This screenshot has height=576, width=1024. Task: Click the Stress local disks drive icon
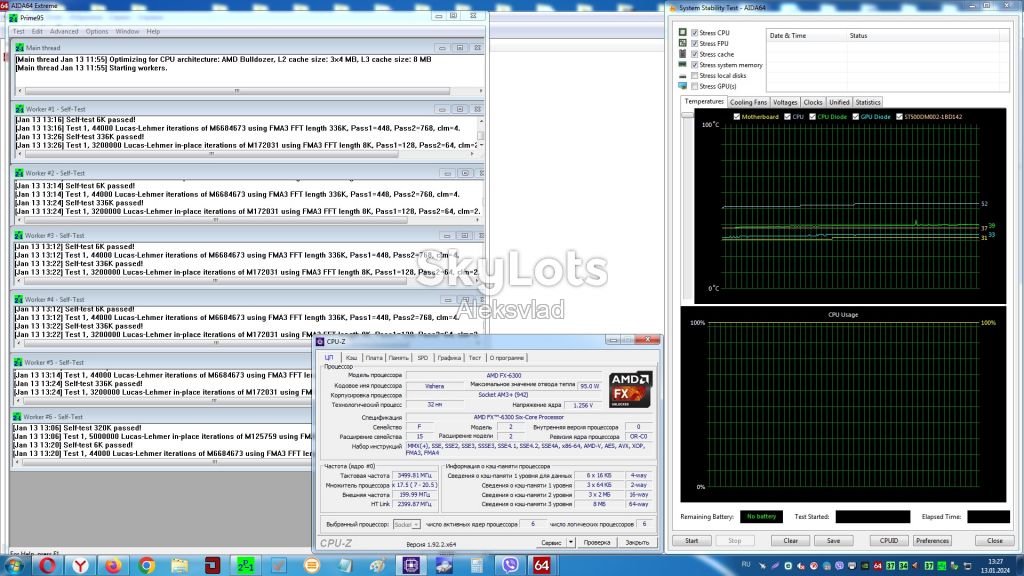tap(682, 76)
